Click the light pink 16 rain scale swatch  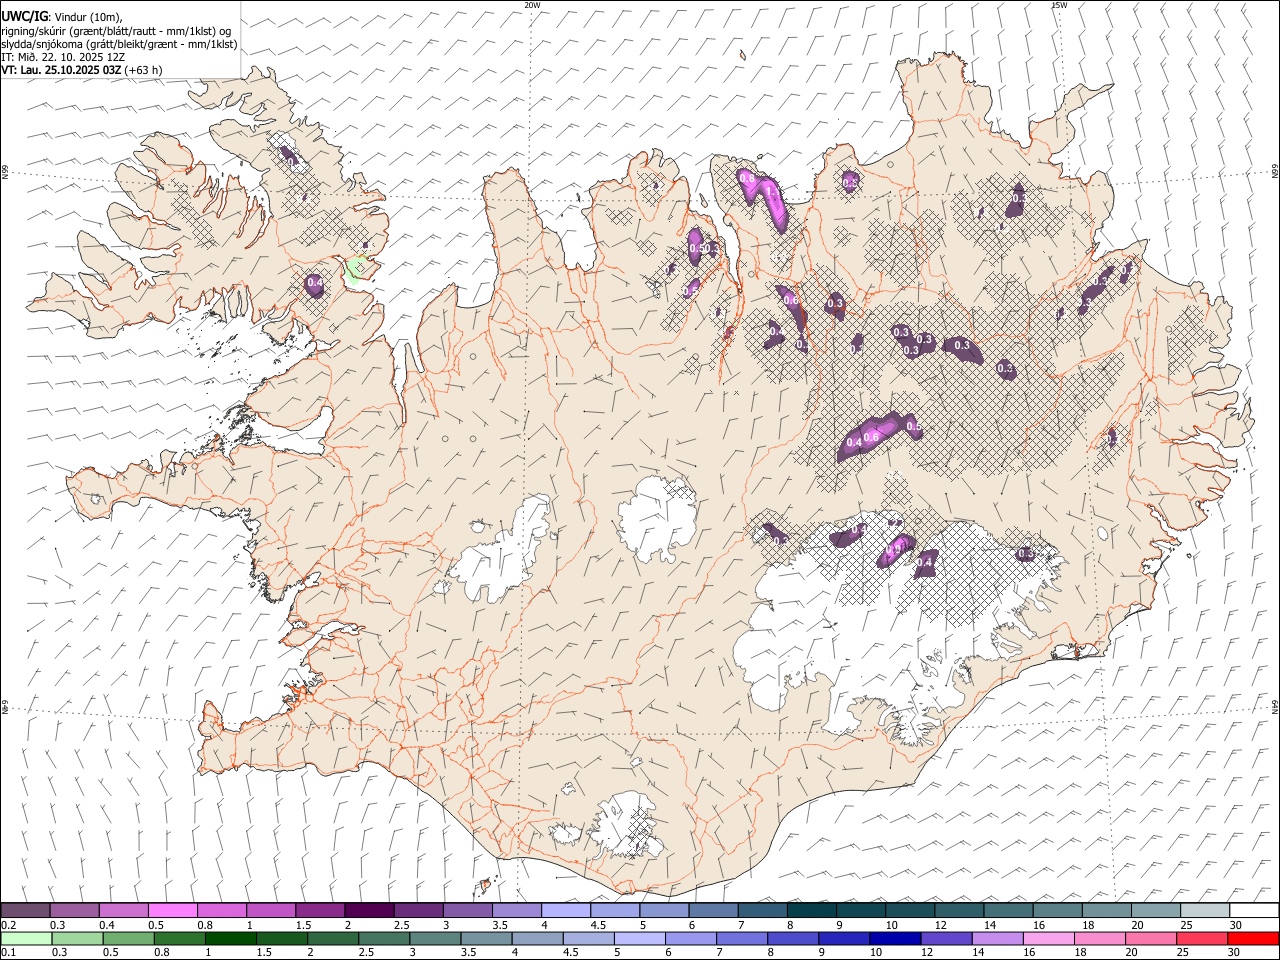pos(1048,938)
